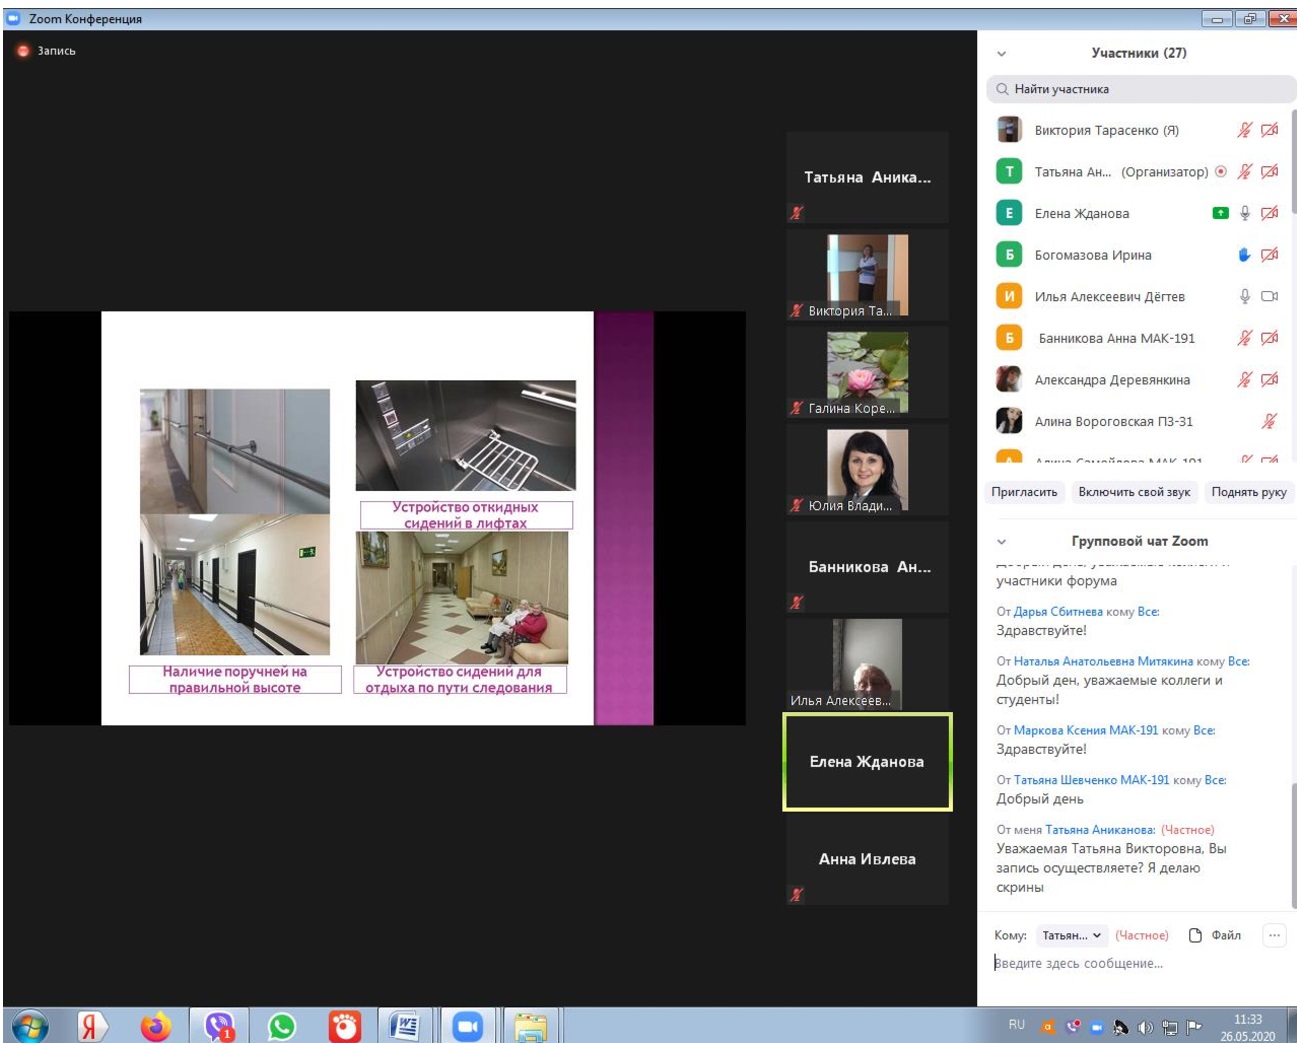Click Елена Жданова's microphone icon in list

1245,213
